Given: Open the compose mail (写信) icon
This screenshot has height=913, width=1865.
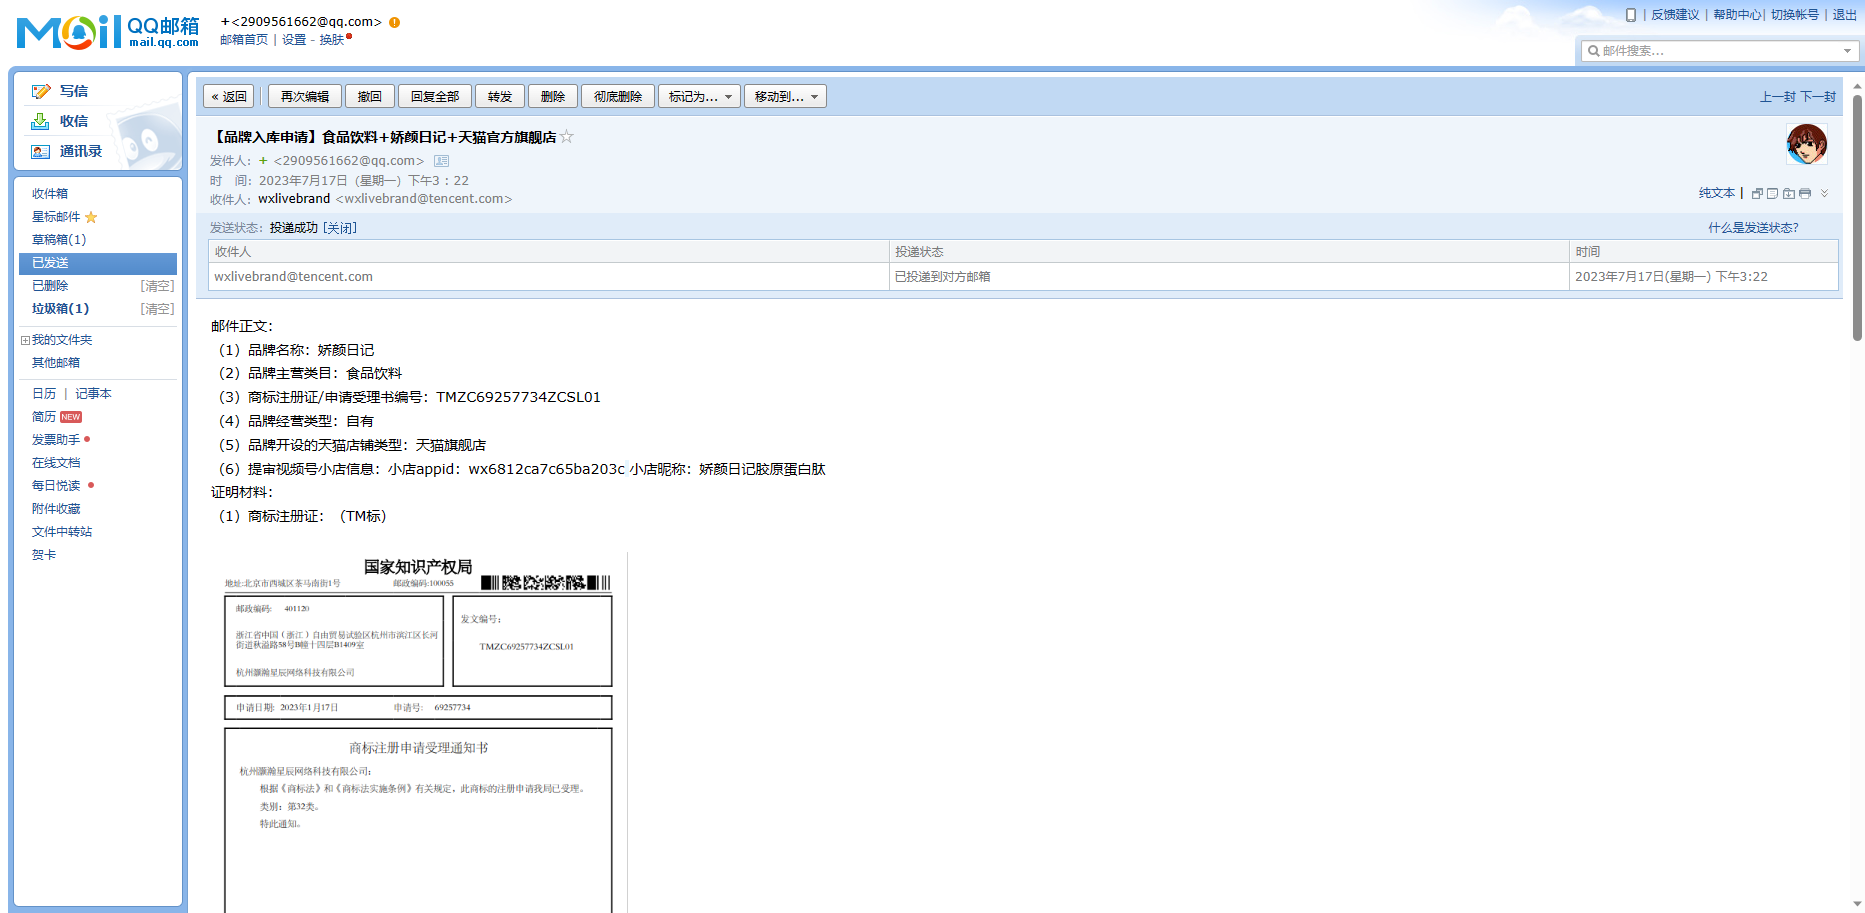Looking at the screenshot, I should click(x=41, y=91).
